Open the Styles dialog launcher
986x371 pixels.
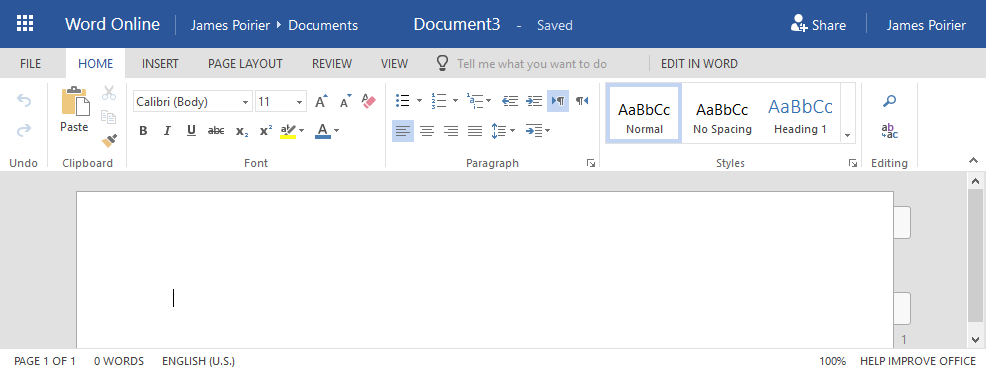[852, 163]
